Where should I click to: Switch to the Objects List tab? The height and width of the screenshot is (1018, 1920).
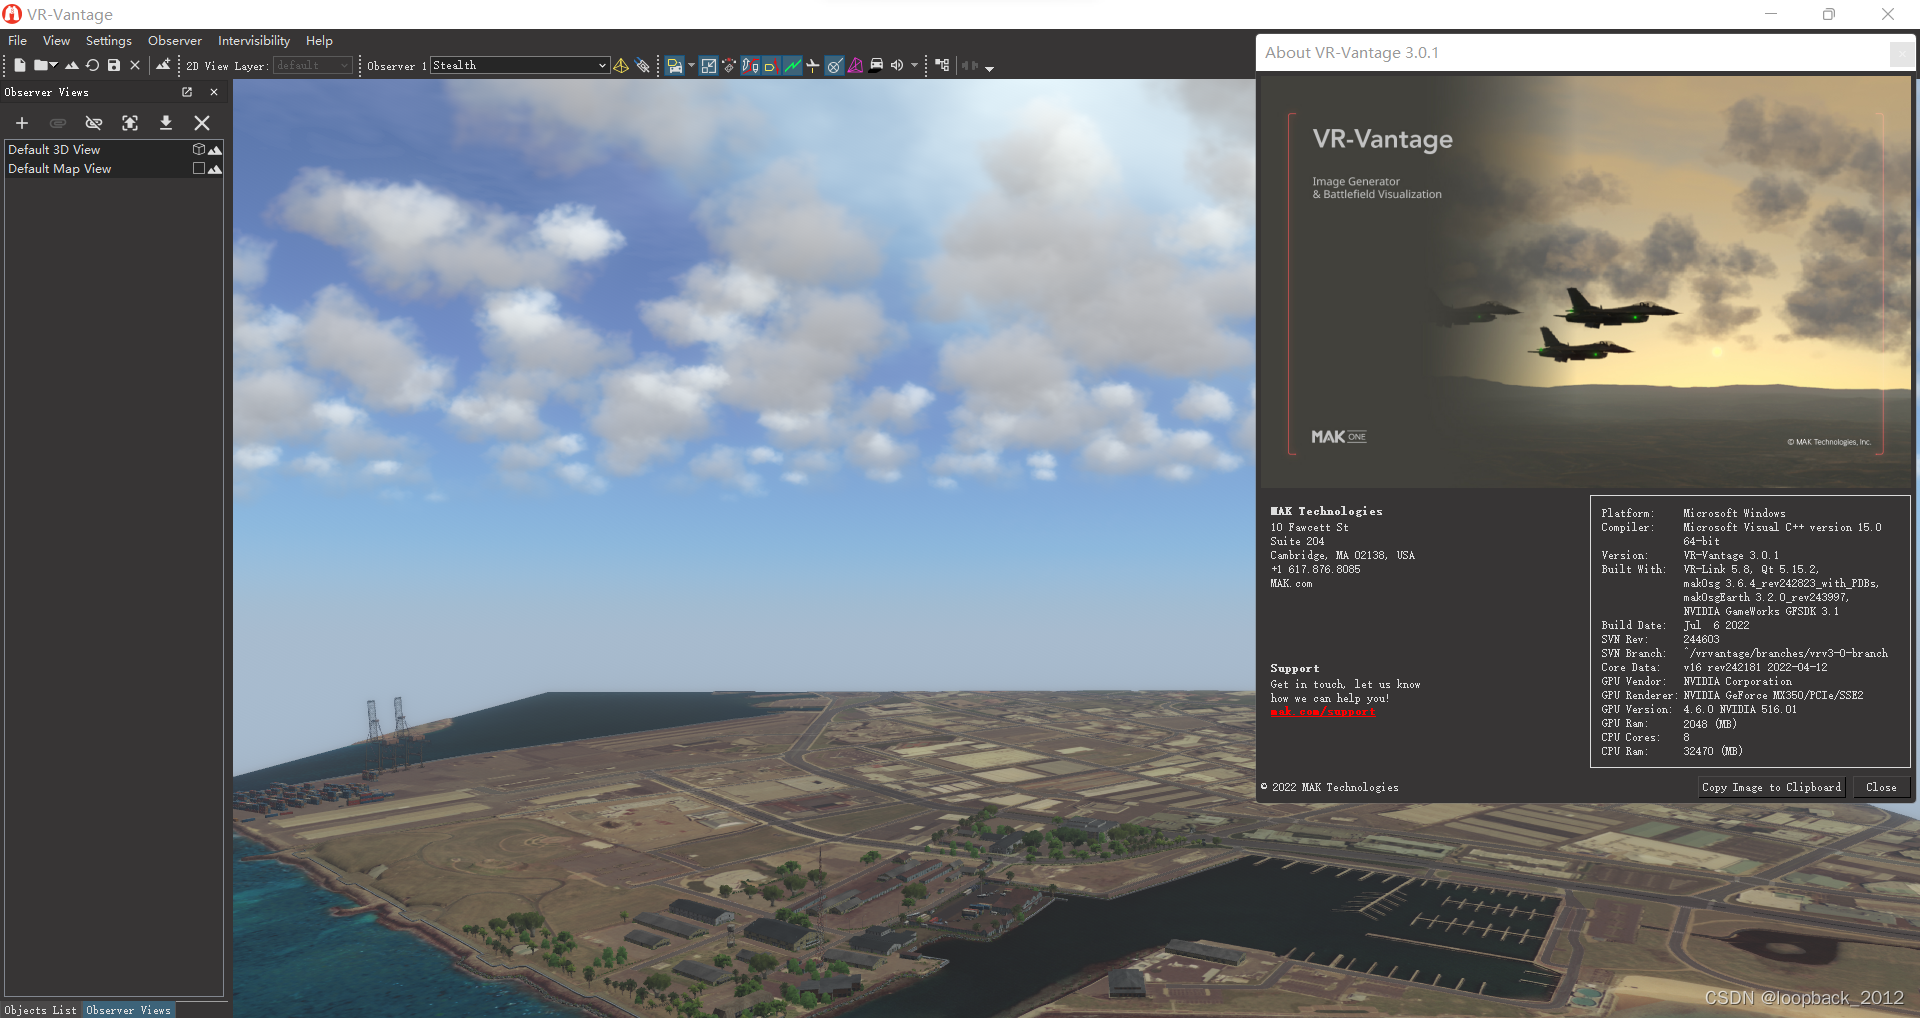point(40,1010)
